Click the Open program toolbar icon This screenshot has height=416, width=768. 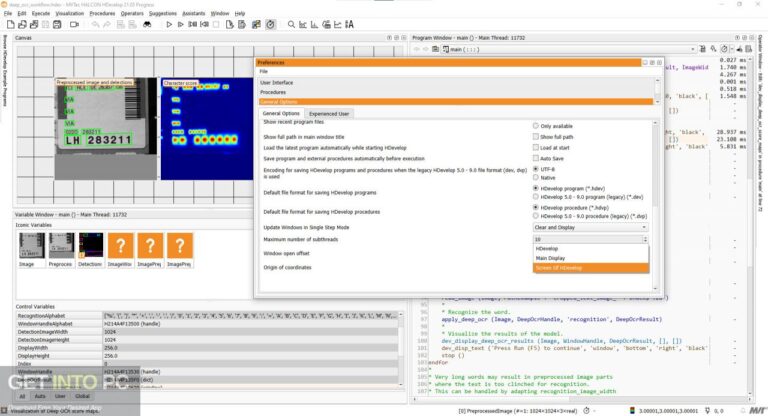click(22, 24)
